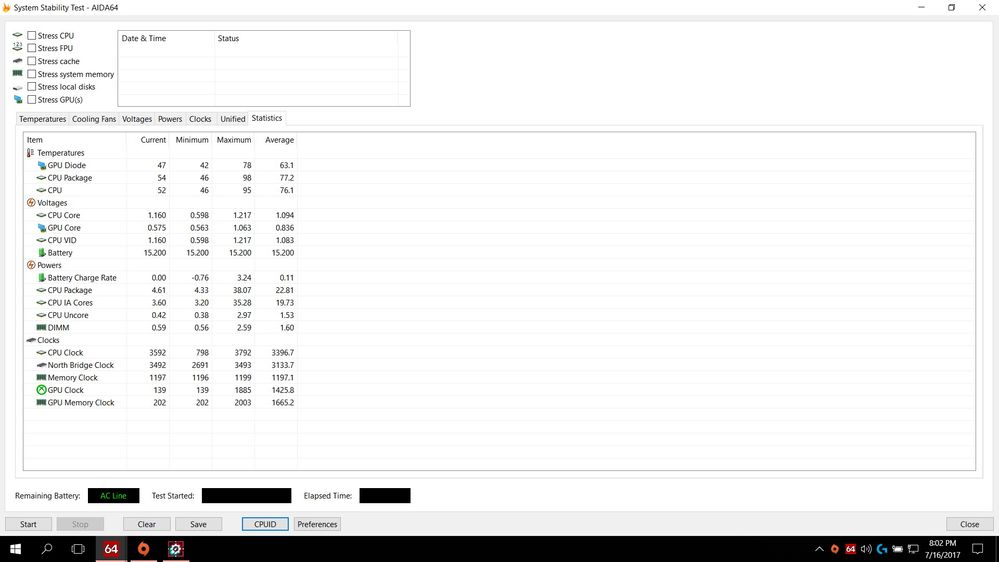This screenshot has height=562, width=999.
Task: Click the Stress CPU chip icon
Action: pos(17,35)
